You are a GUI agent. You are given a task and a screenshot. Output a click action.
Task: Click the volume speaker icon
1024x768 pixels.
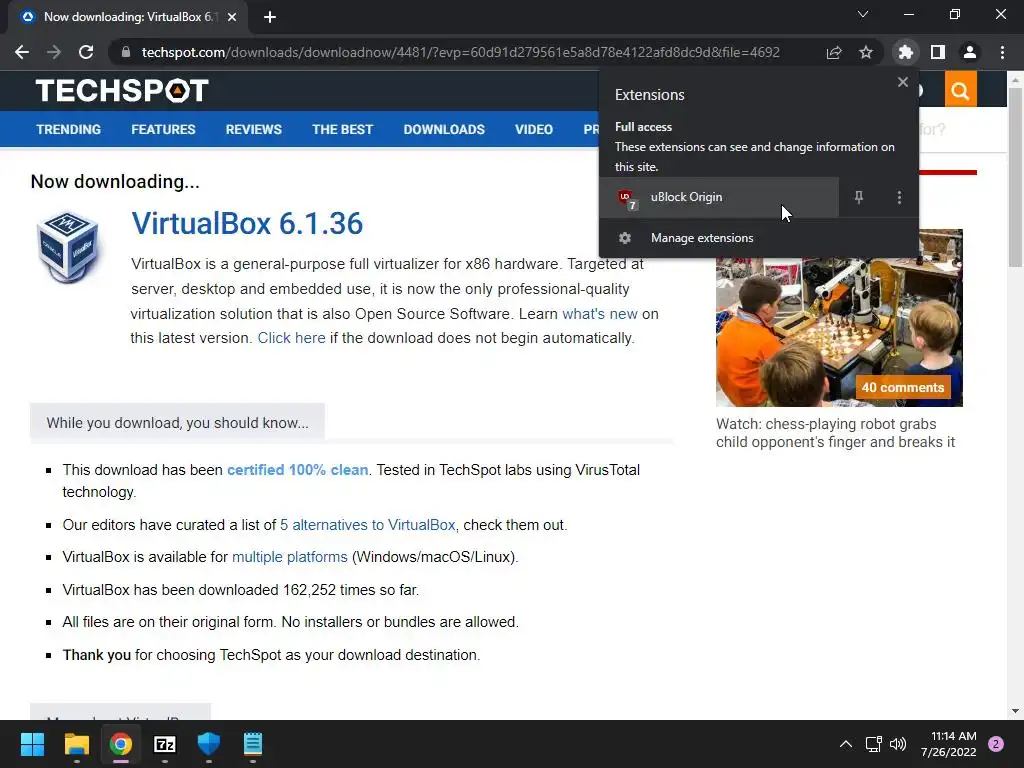point(899,744)
